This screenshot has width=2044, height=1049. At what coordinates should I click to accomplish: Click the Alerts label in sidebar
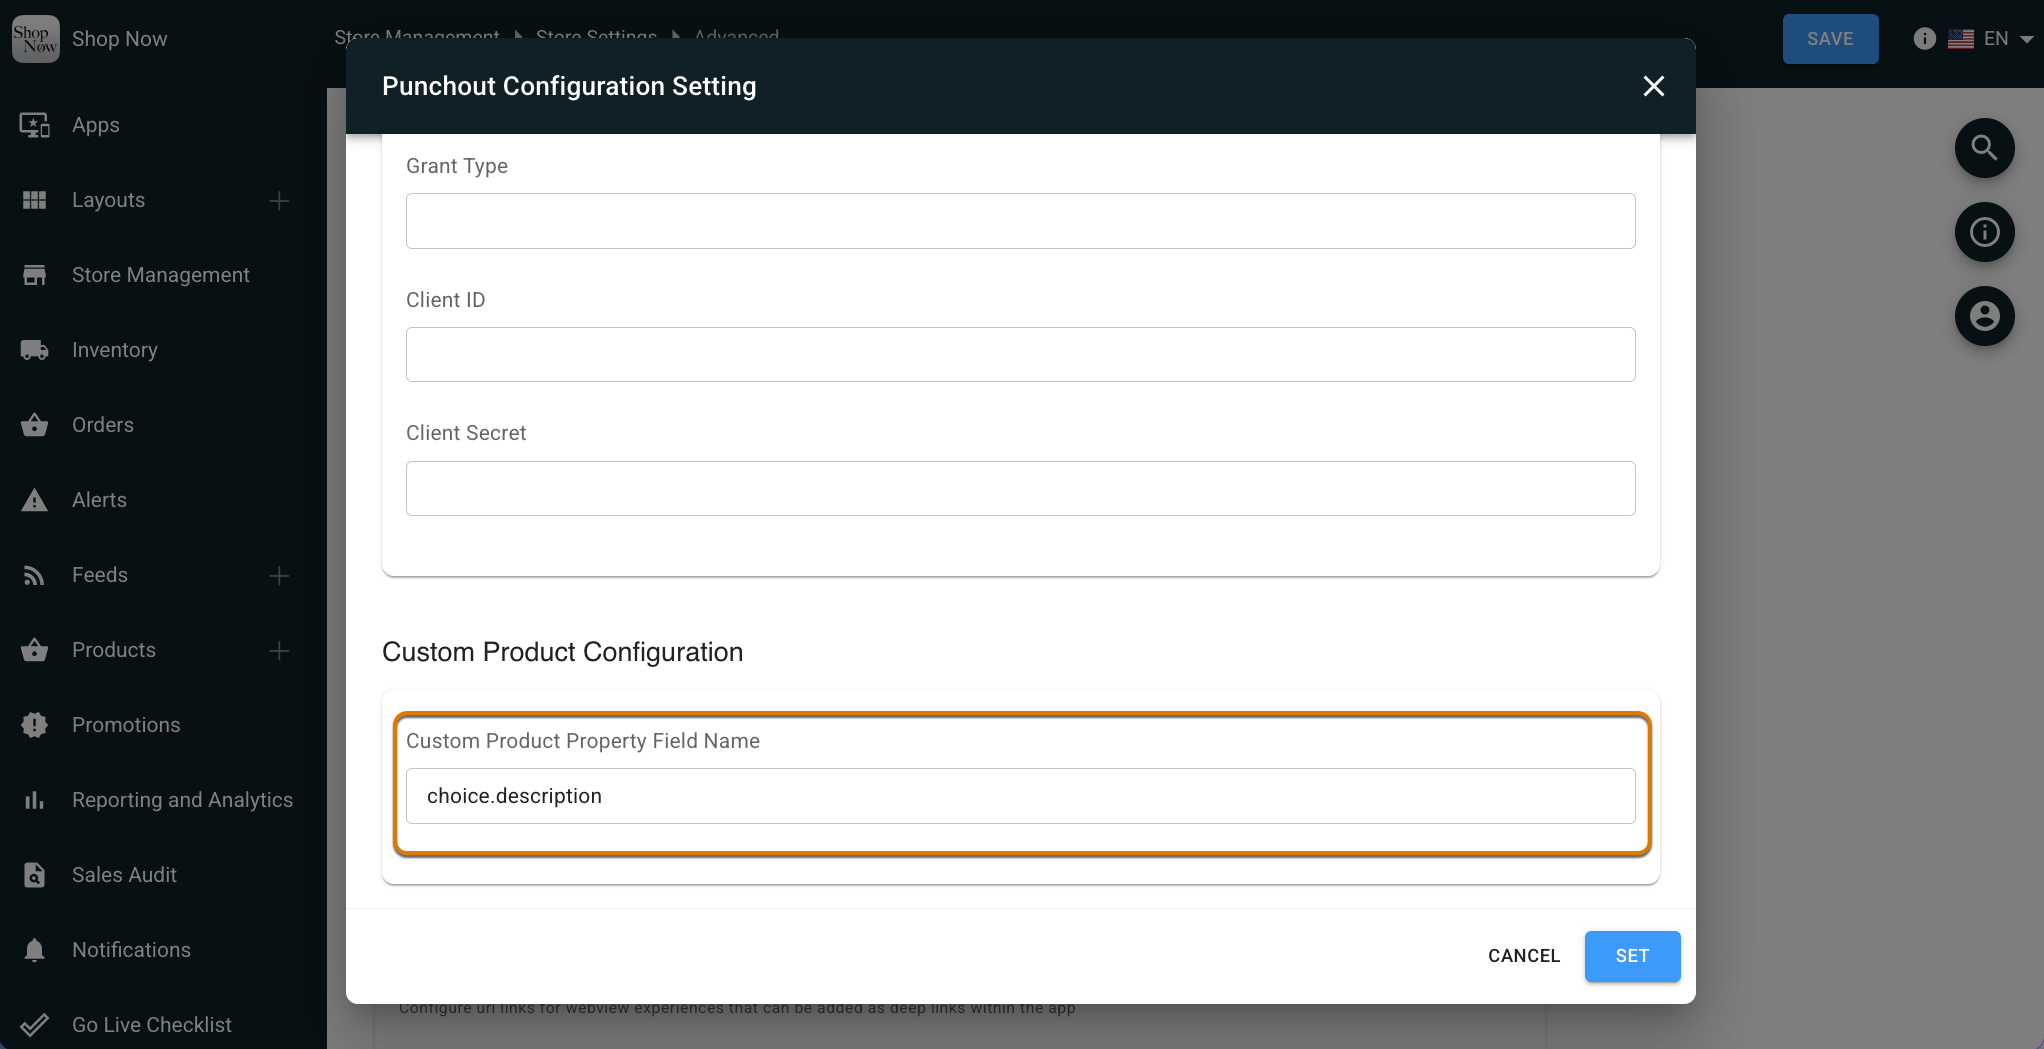(100, 500)
